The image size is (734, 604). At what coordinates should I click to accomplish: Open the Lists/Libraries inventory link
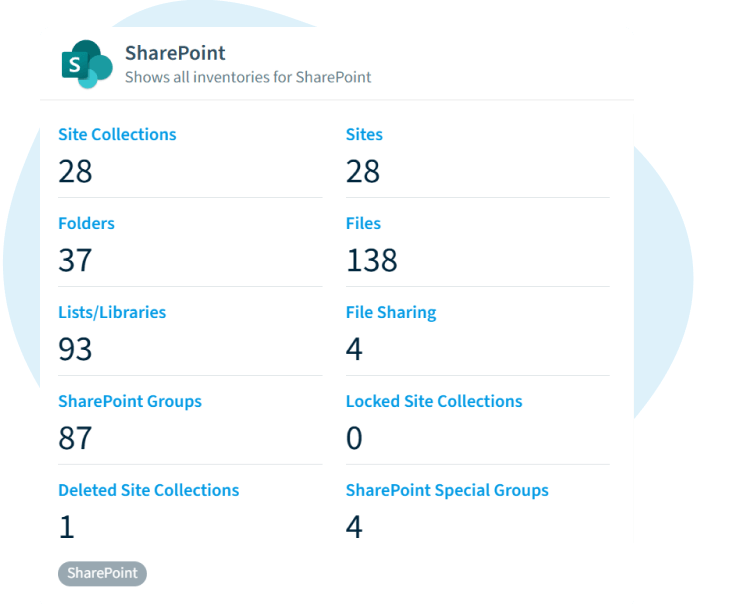click(x=112, y=312)
